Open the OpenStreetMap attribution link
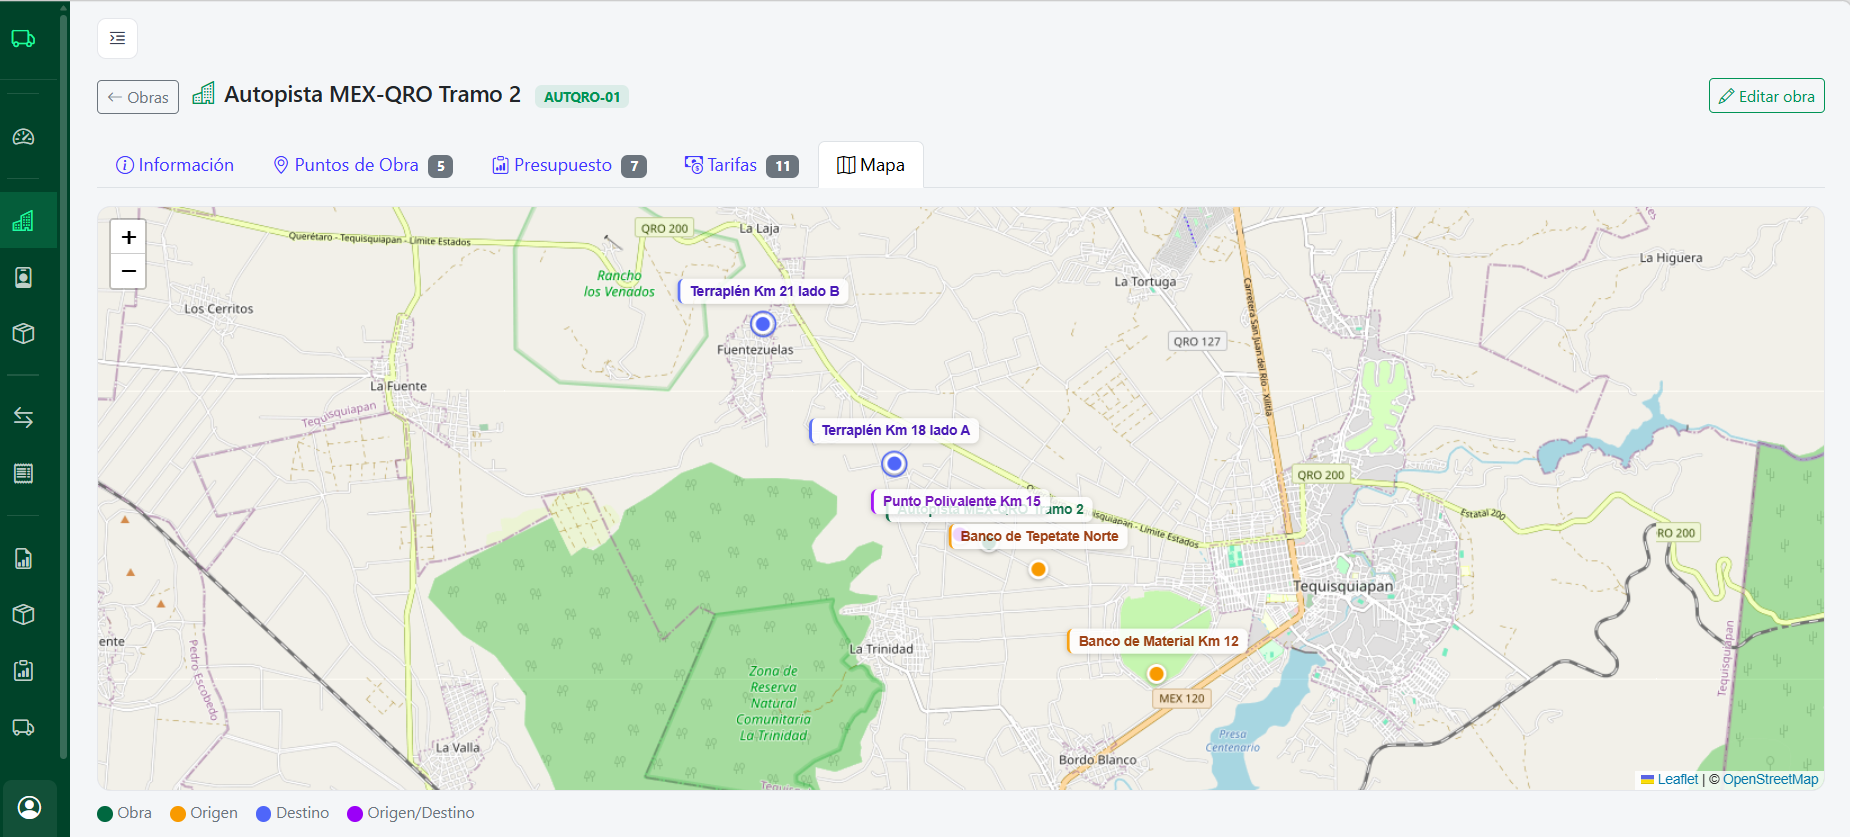1850x837 pixels. pyautogui.click(x=1770, y=779)
